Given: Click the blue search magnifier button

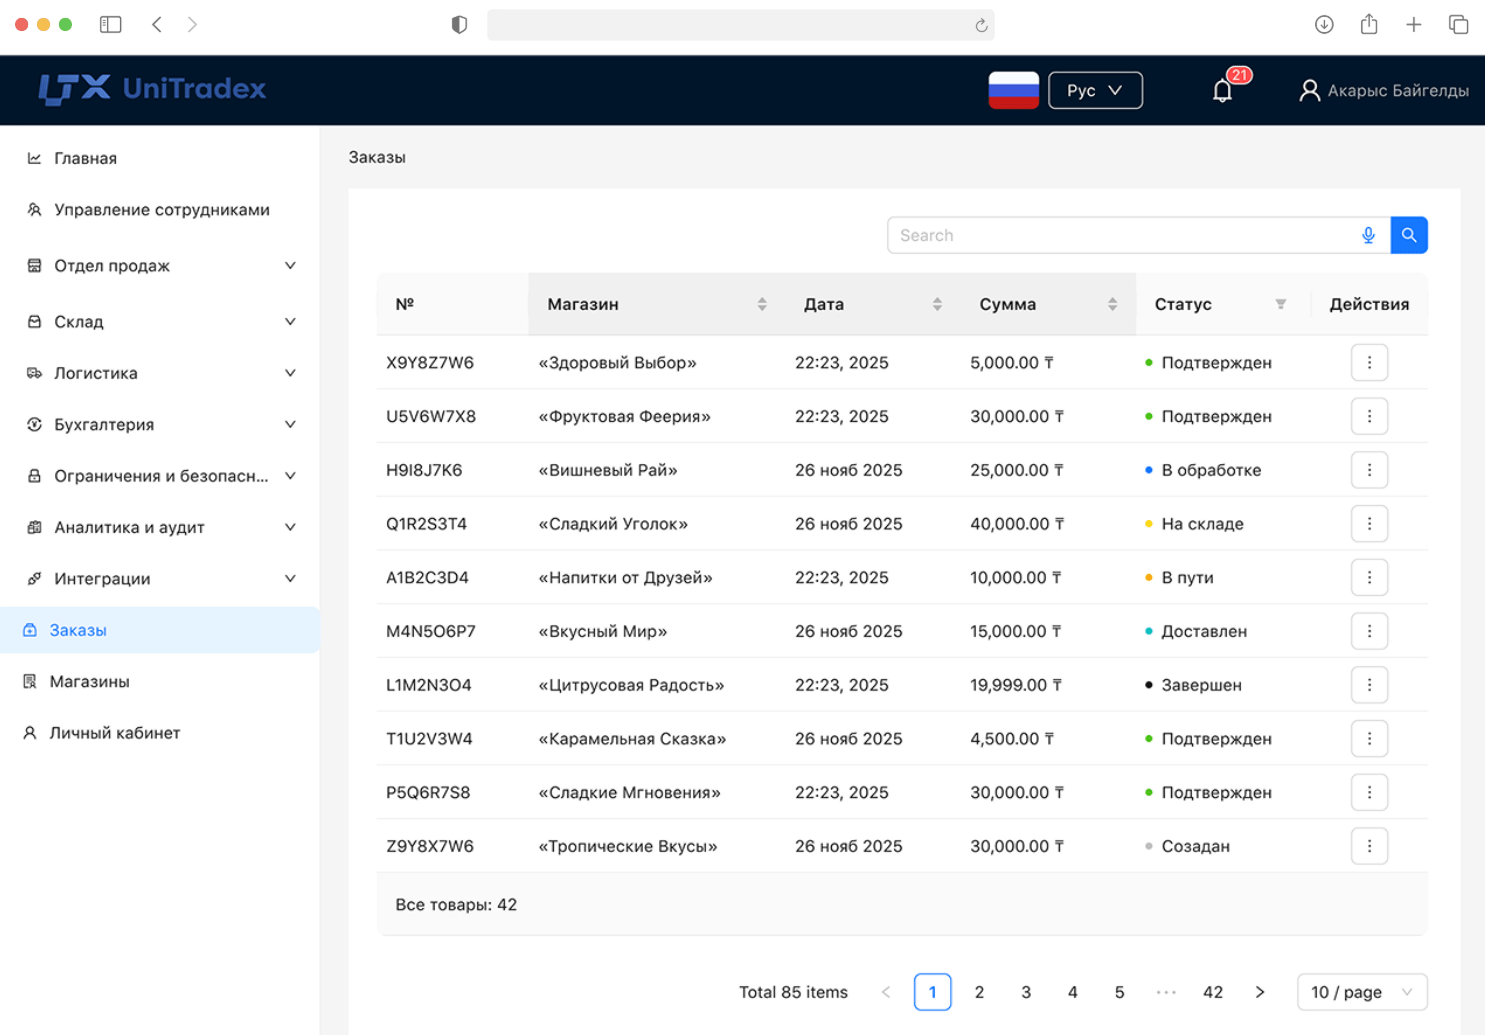Looking at the screenshot, I should [x=1408, y=235].
